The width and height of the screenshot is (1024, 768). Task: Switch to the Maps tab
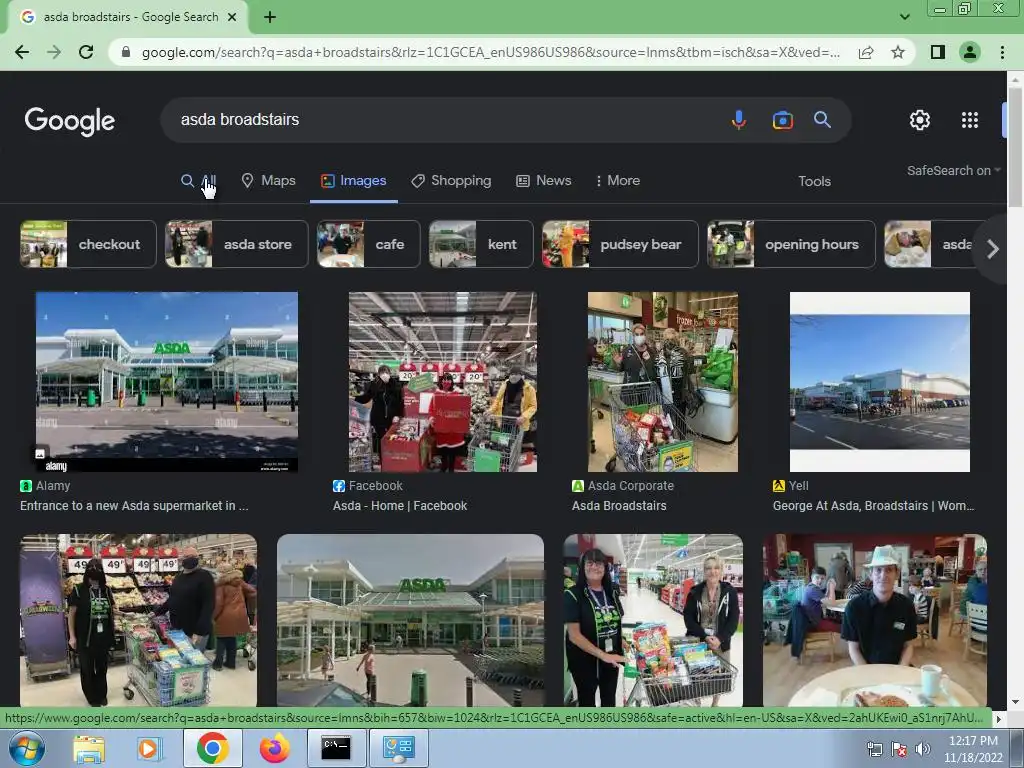268,181
